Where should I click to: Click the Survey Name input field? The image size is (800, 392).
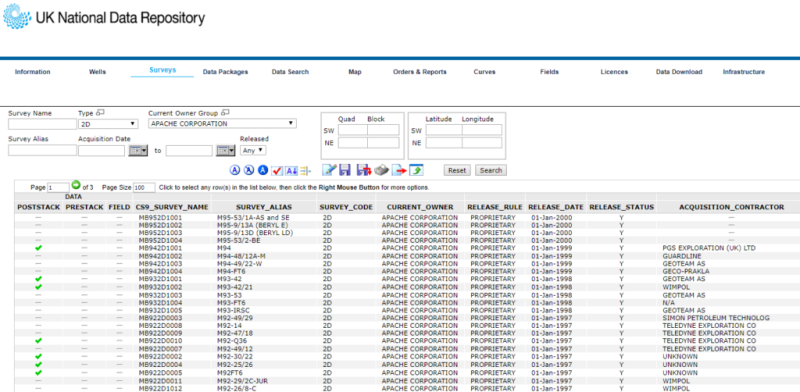[42, 124]
